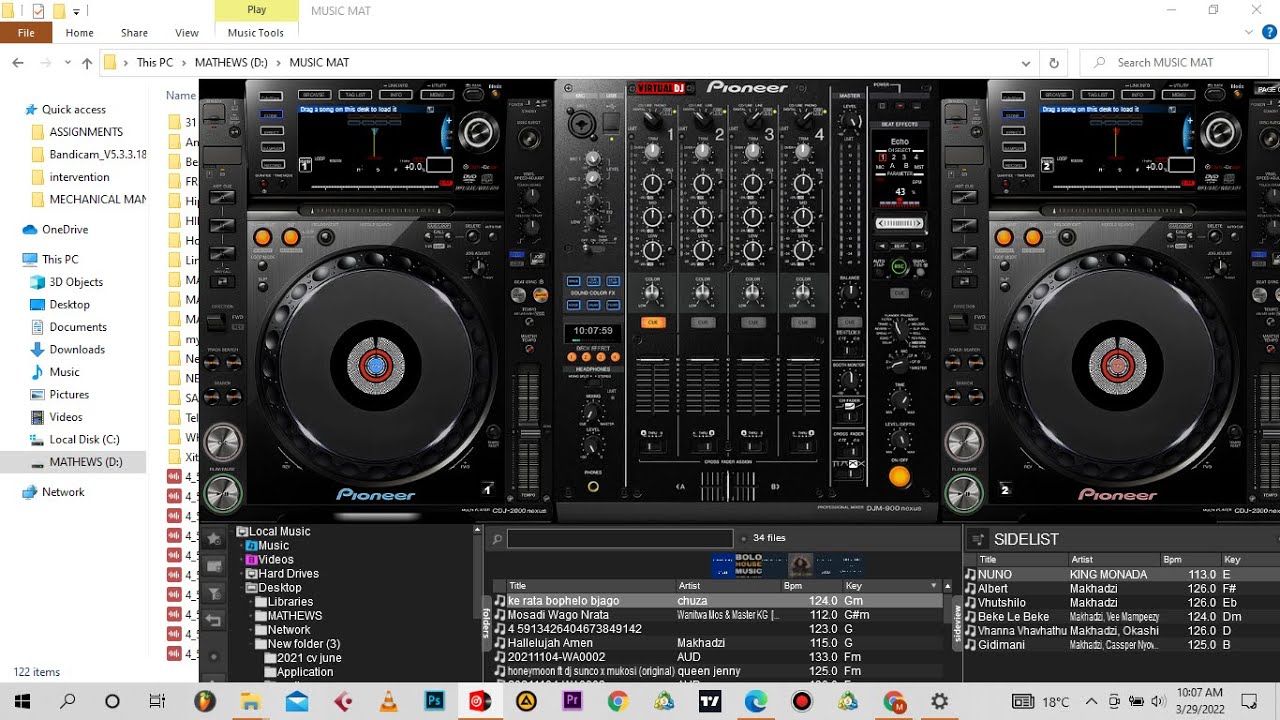1280x720 pixels.
Task: Click TAG LIST button on left CDJ
Action: [355, 96]
